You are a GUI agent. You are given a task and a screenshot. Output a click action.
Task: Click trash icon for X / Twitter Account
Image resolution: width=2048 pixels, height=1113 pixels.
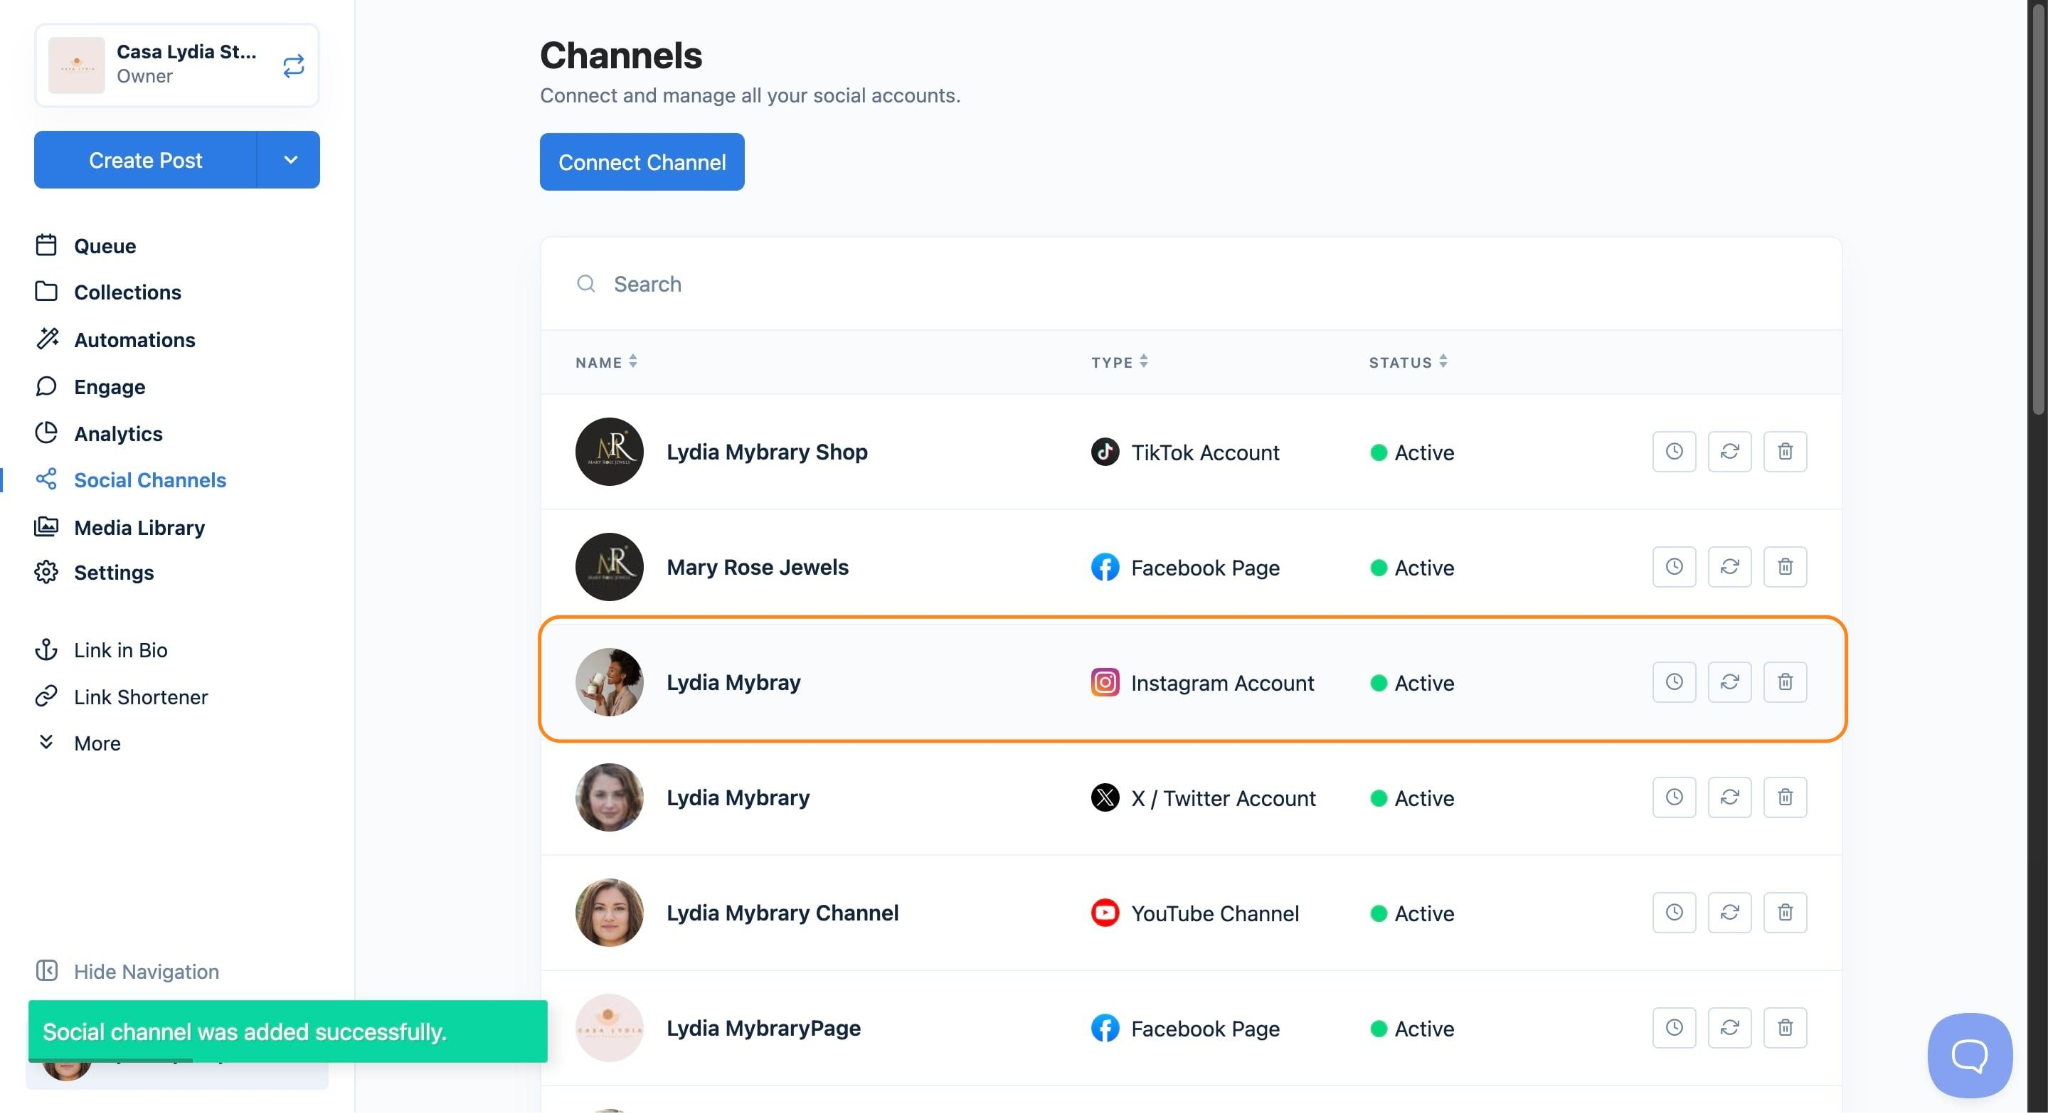coord(1785,797)
